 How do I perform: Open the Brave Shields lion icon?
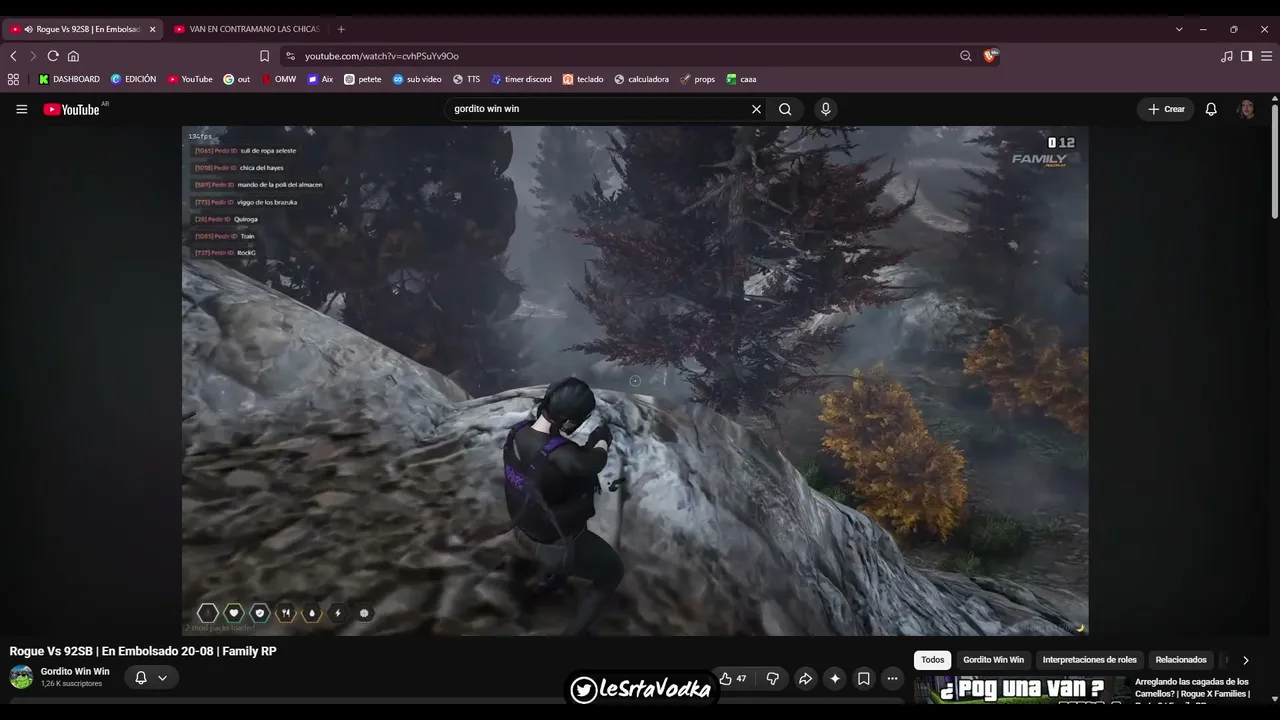(991, 56)
